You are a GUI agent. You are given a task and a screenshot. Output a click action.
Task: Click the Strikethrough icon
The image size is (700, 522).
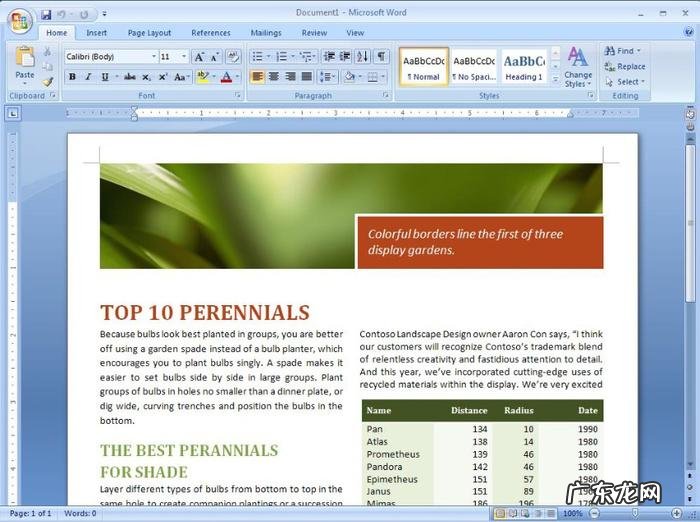[x=129, y=77]
